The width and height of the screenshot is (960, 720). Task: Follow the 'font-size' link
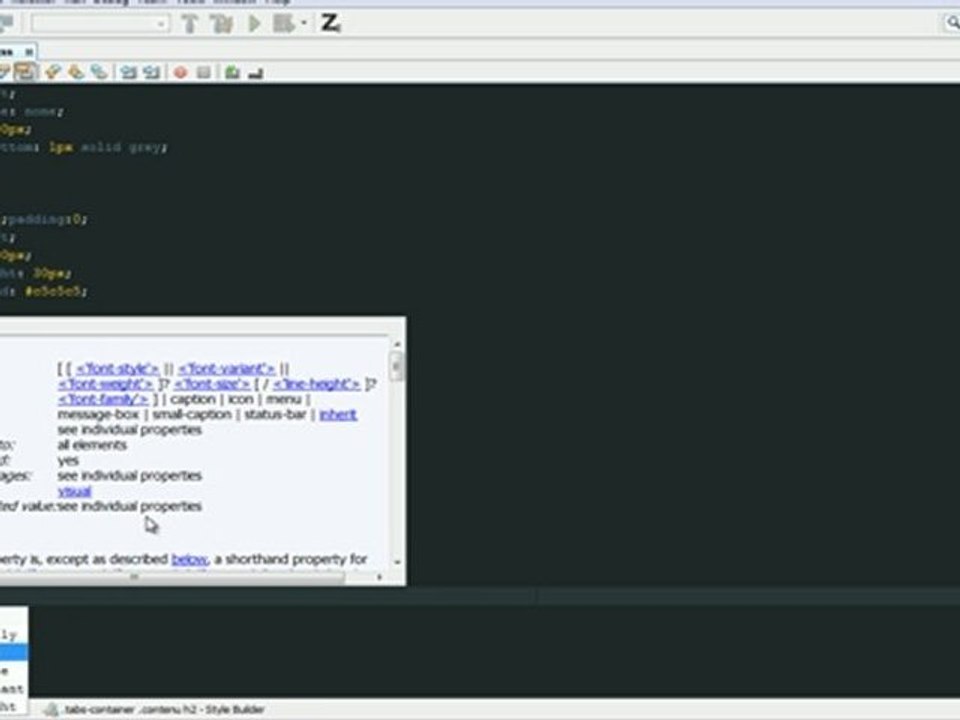212,384
